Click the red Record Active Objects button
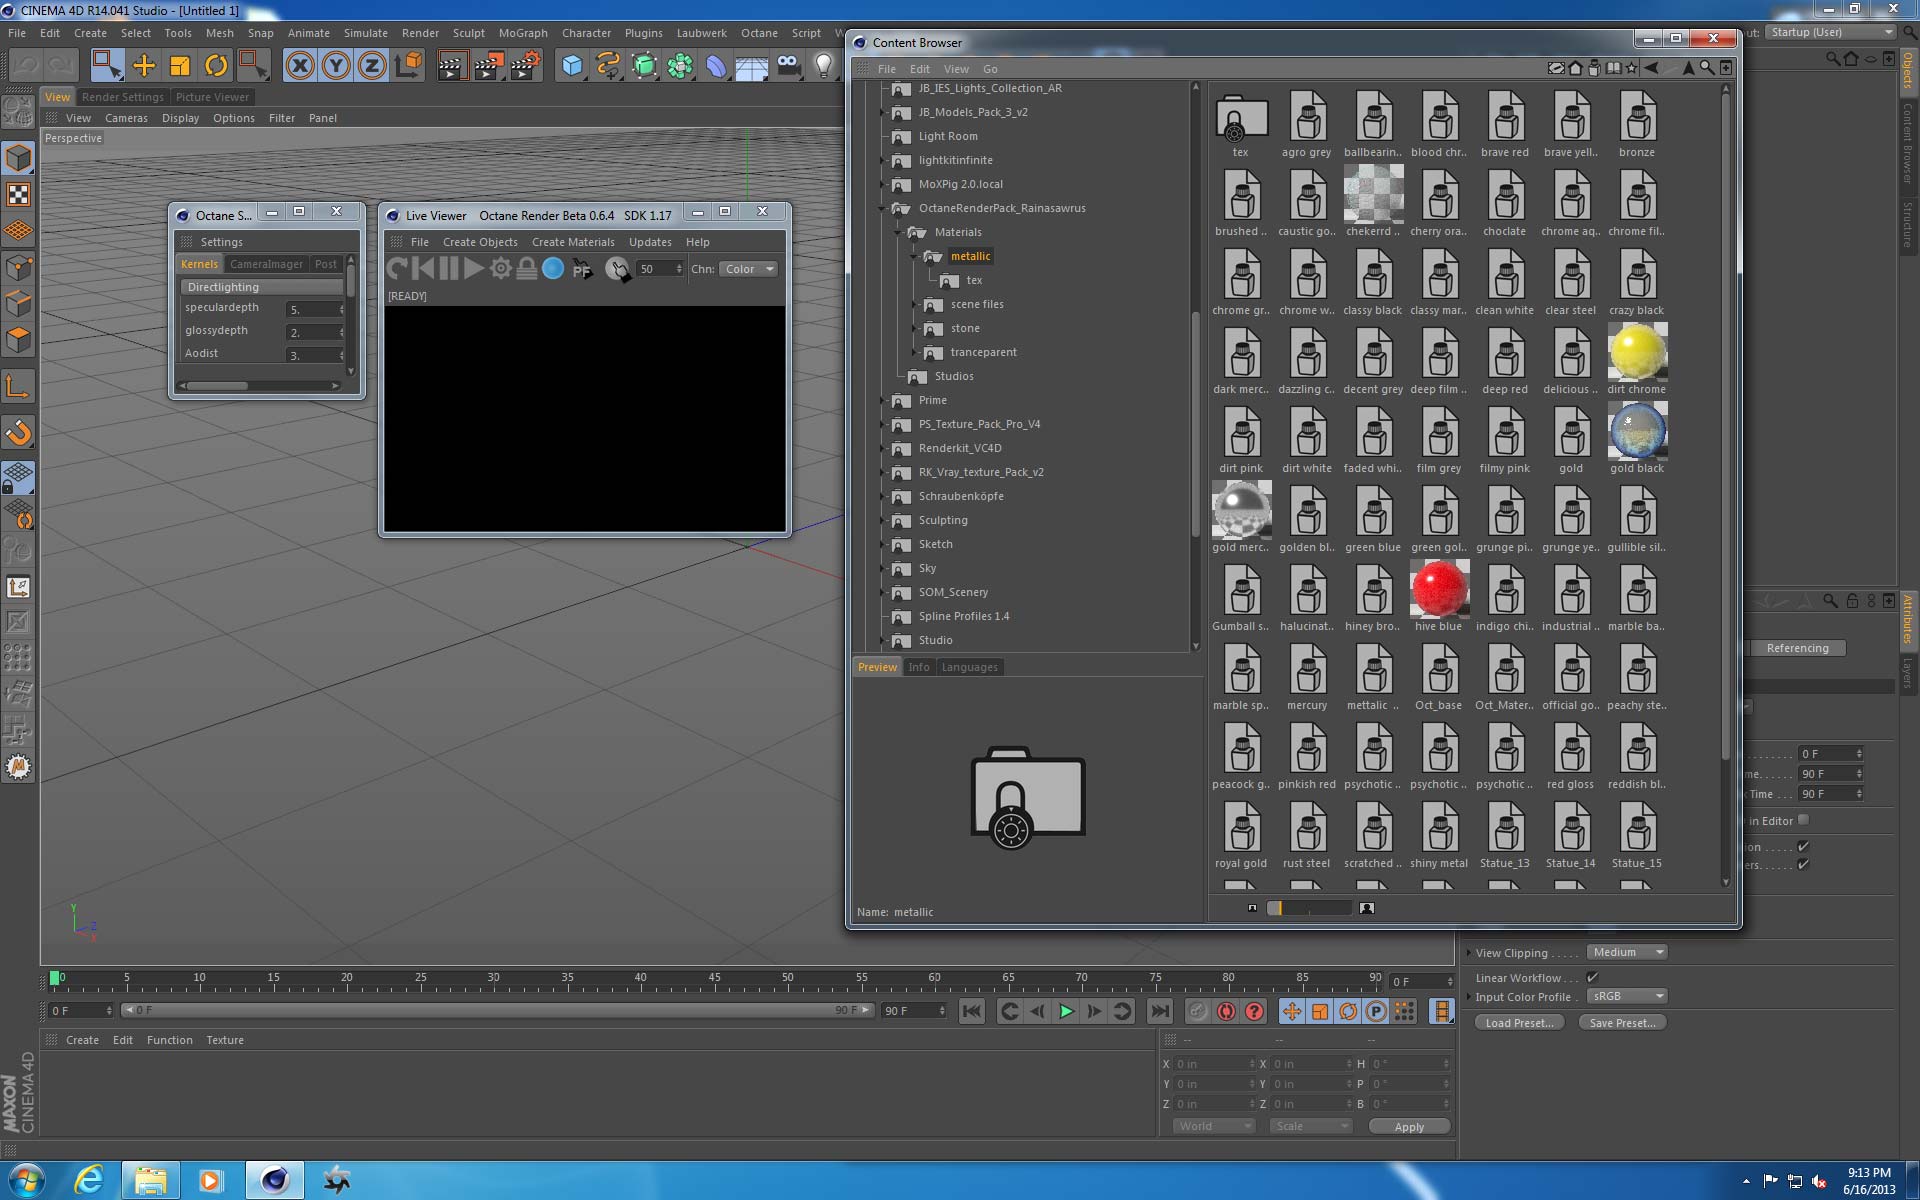 (x=1226, y=1012)
